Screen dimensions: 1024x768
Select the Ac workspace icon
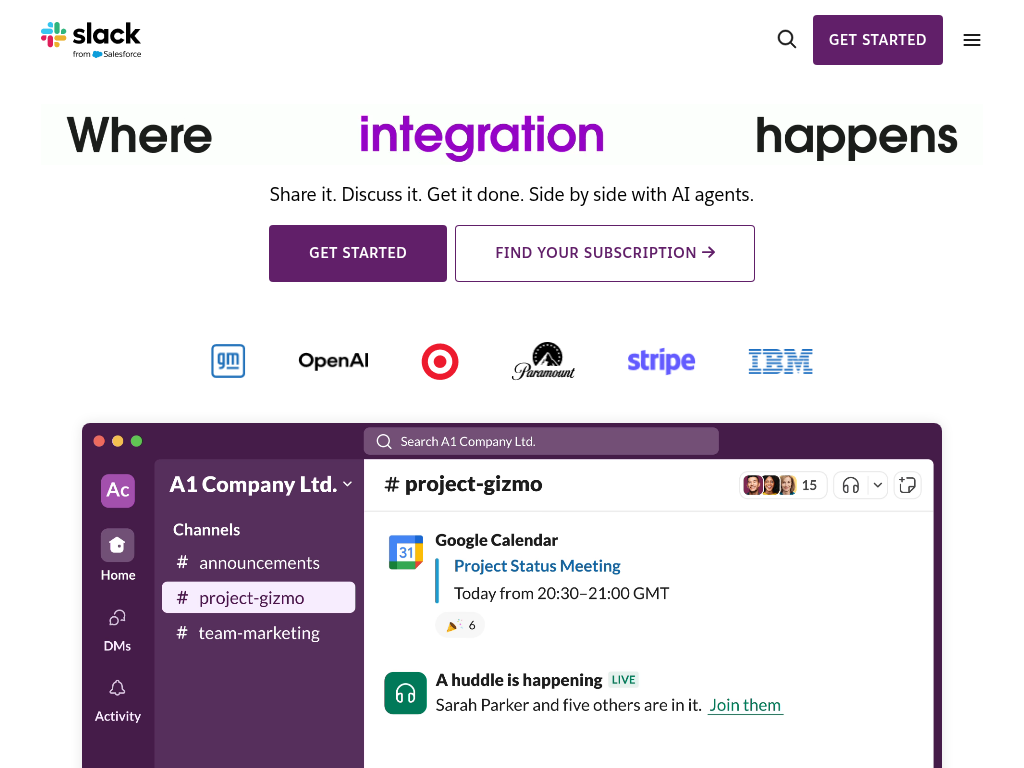click(117, 490)
